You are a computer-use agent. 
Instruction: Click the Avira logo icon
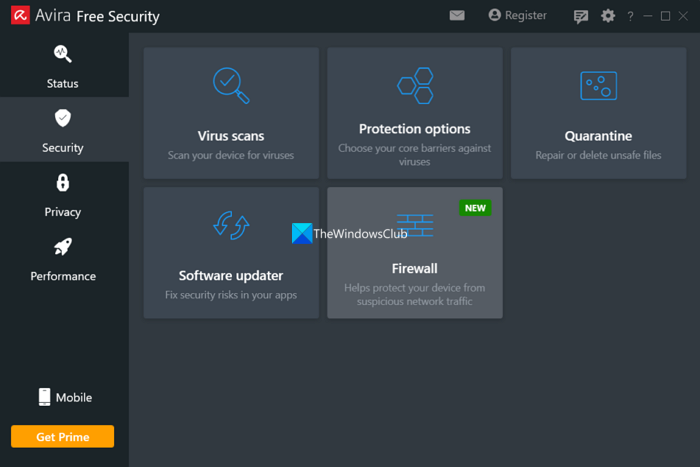click(x=19, y=16)
